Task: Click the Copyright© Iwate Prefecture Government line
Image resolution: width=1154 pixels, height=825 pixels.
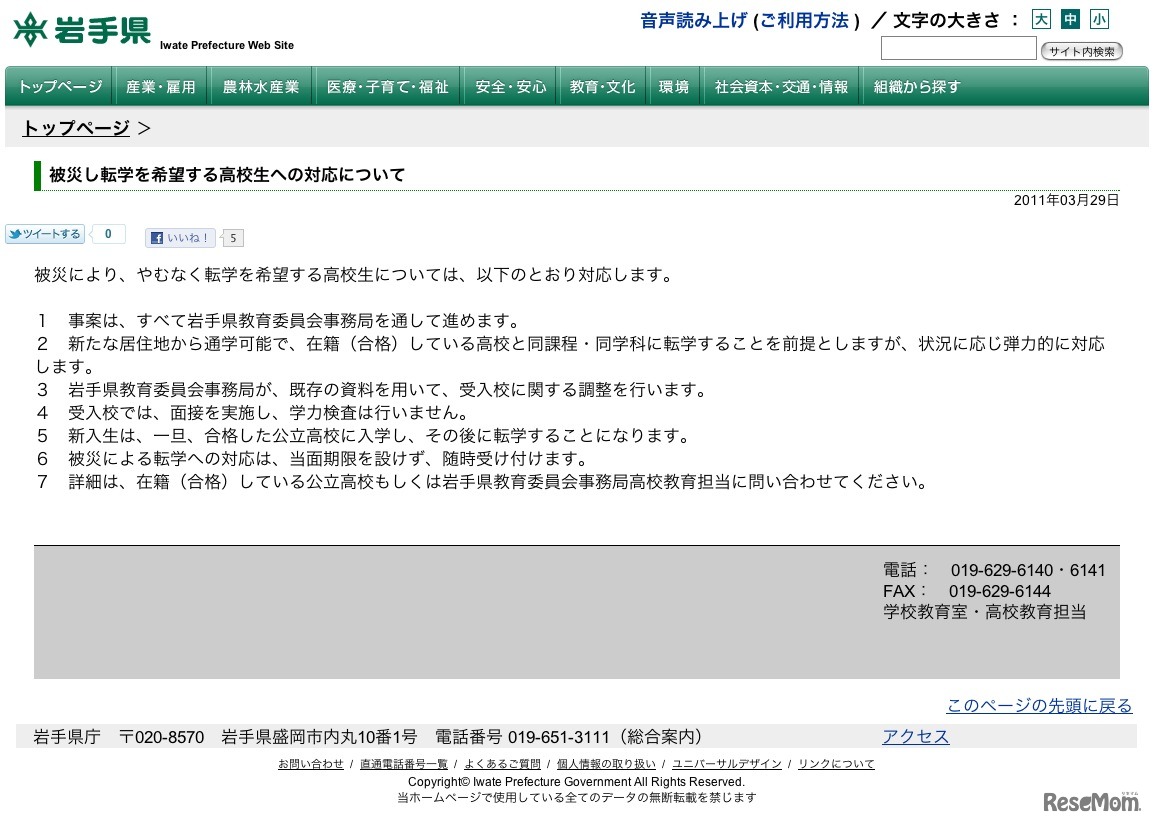Action: [x=576, y=782]
